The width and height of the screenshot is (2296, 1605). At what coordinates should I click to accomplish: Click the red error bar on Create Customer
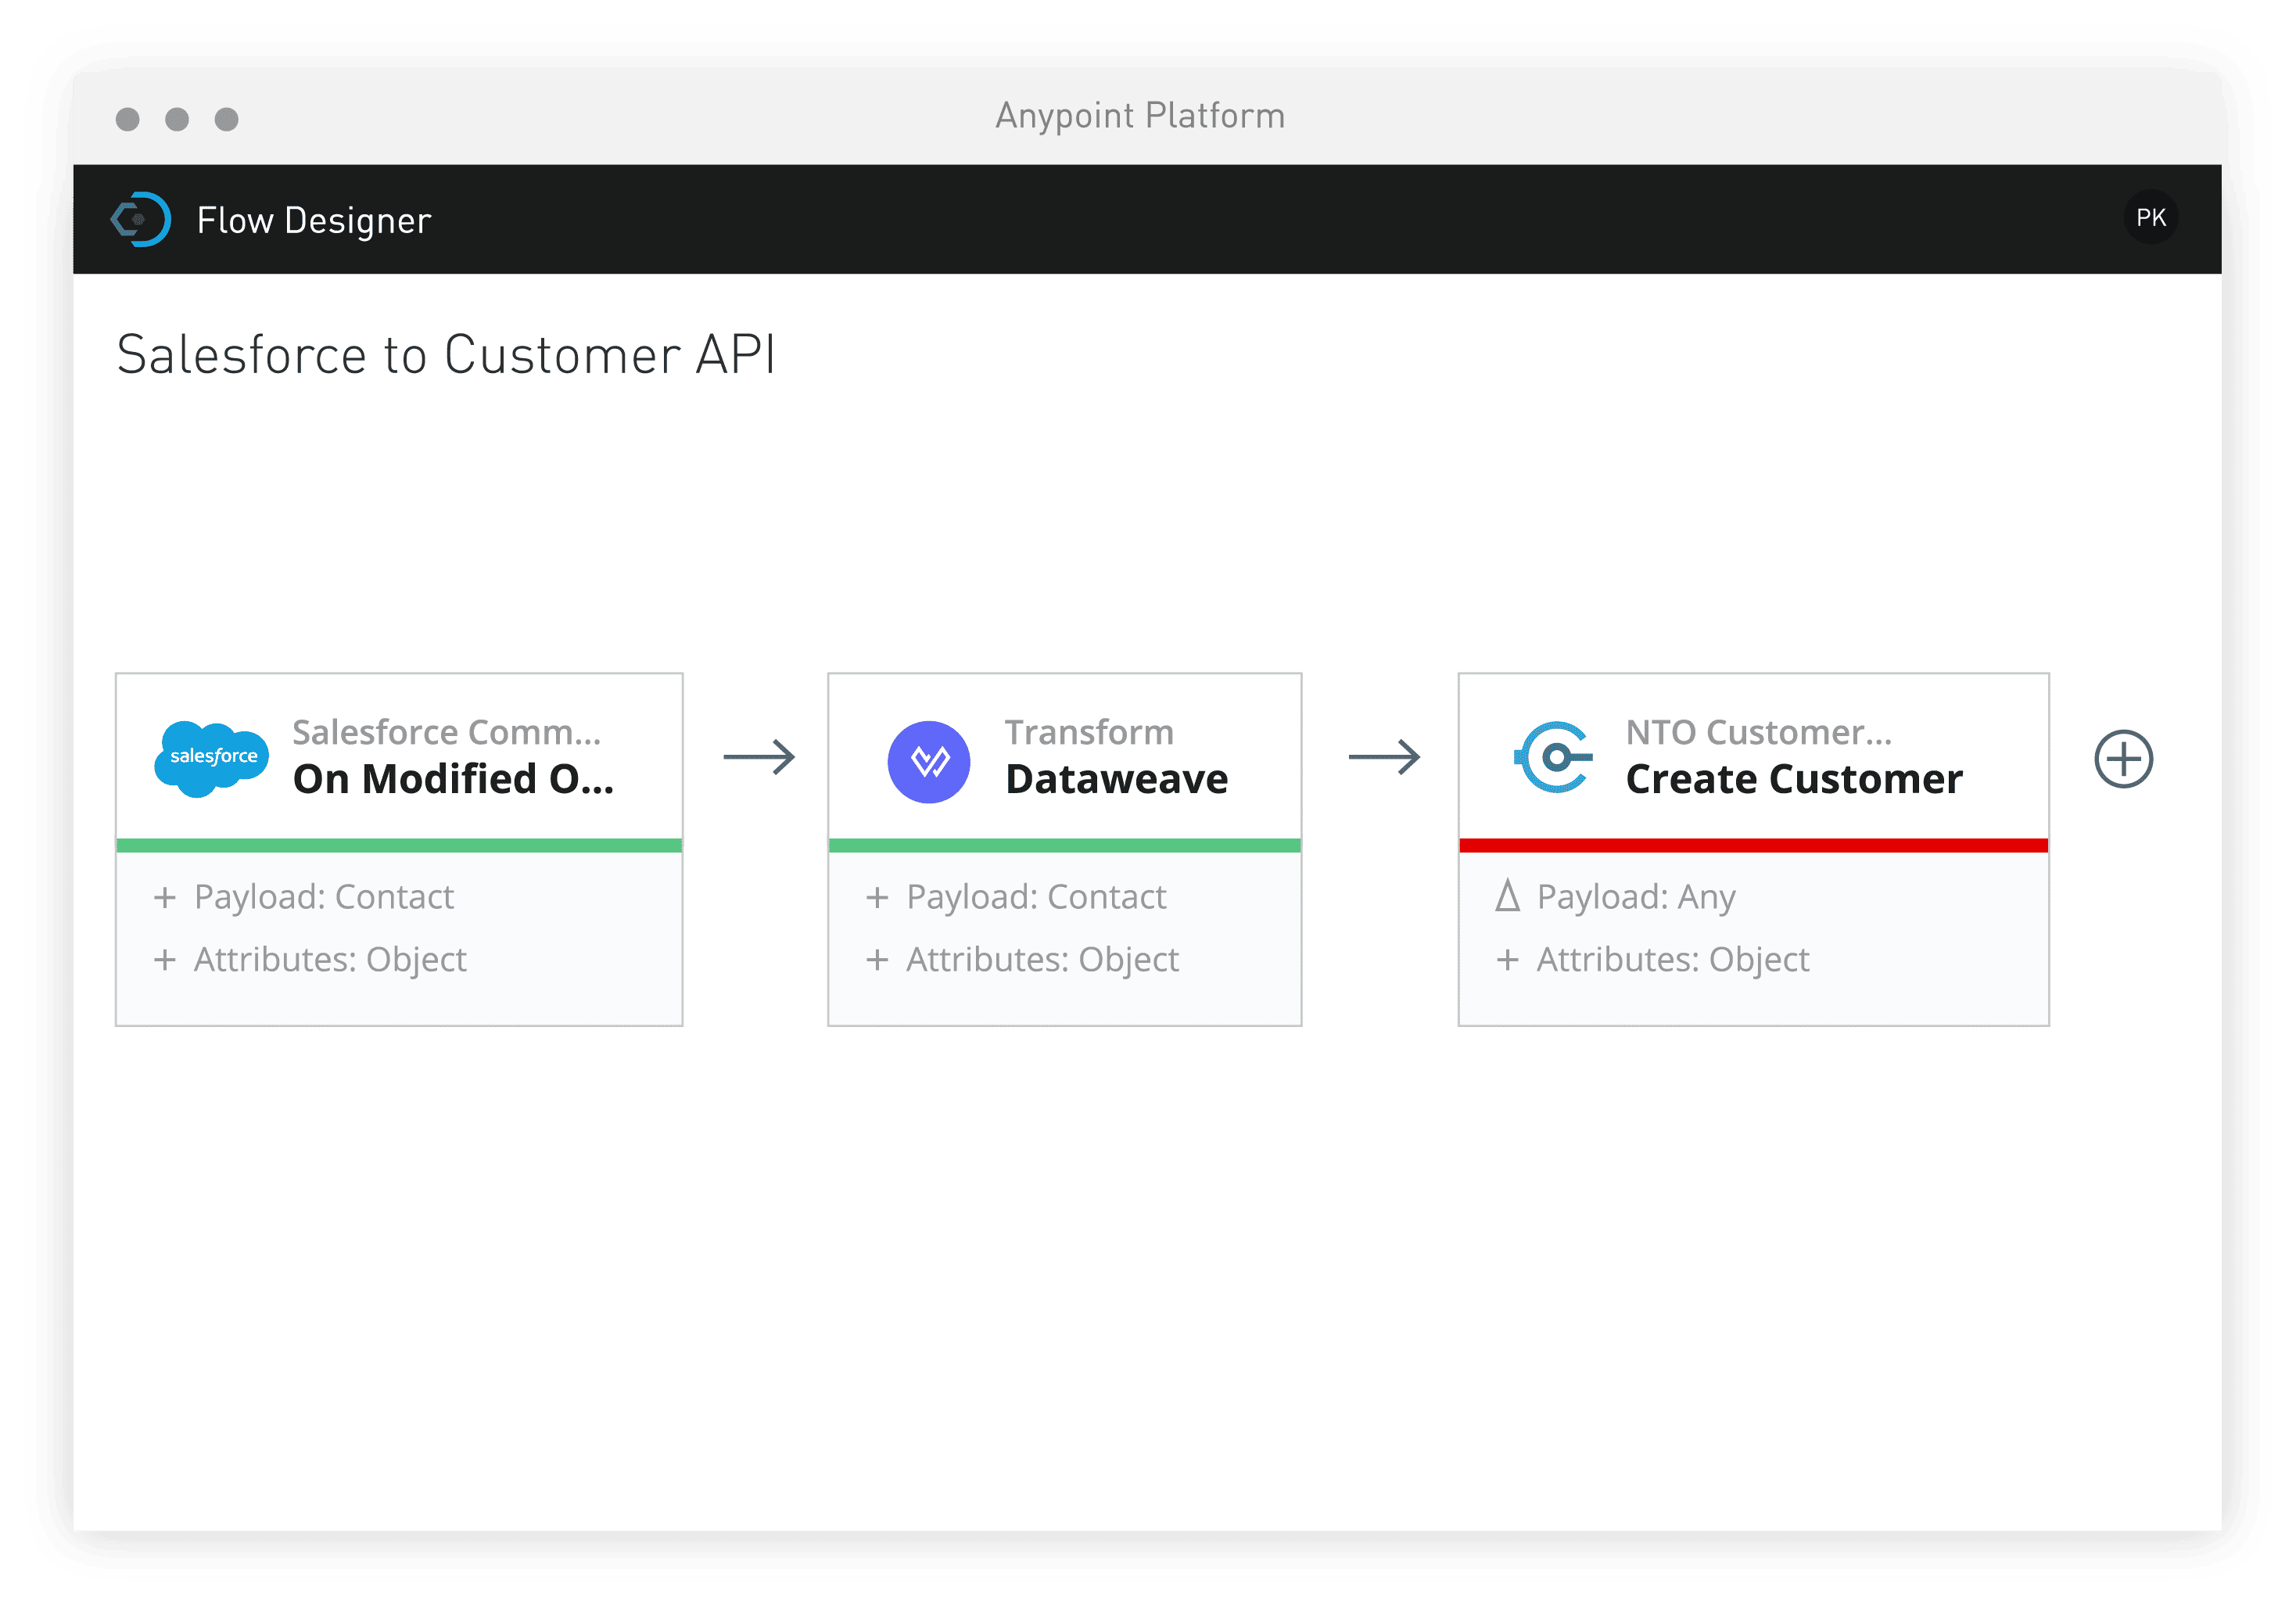pyautogui.click(x=1753, y=845)
